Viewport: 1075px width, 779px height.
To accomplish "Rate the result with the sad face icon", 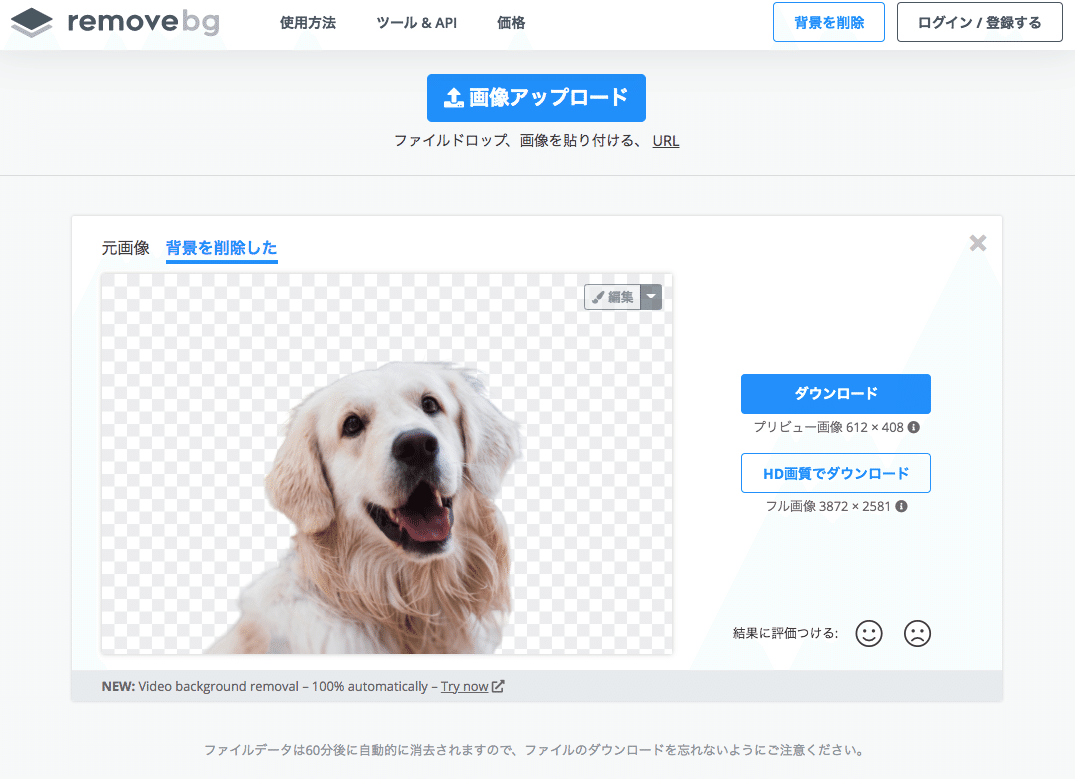I will pos(917,633).
